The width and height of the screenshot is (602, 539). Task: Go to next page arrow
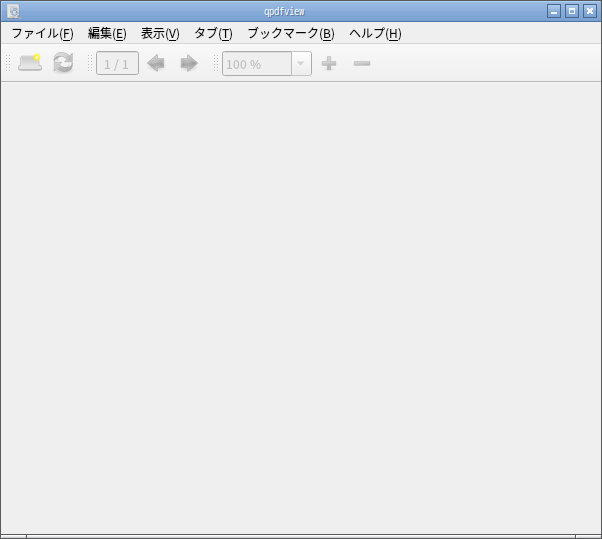189,63
